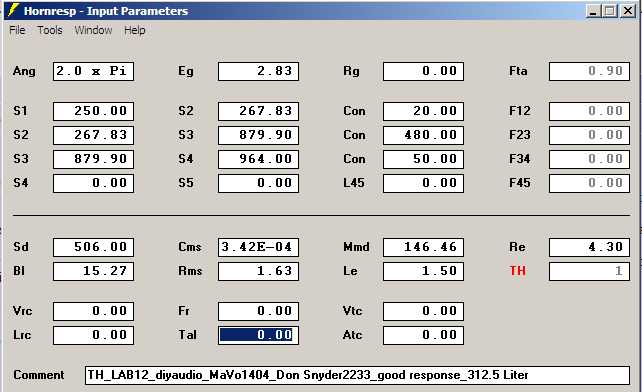642x392 pixels.
Task: Open the Help menu
Action: point(135,30)
